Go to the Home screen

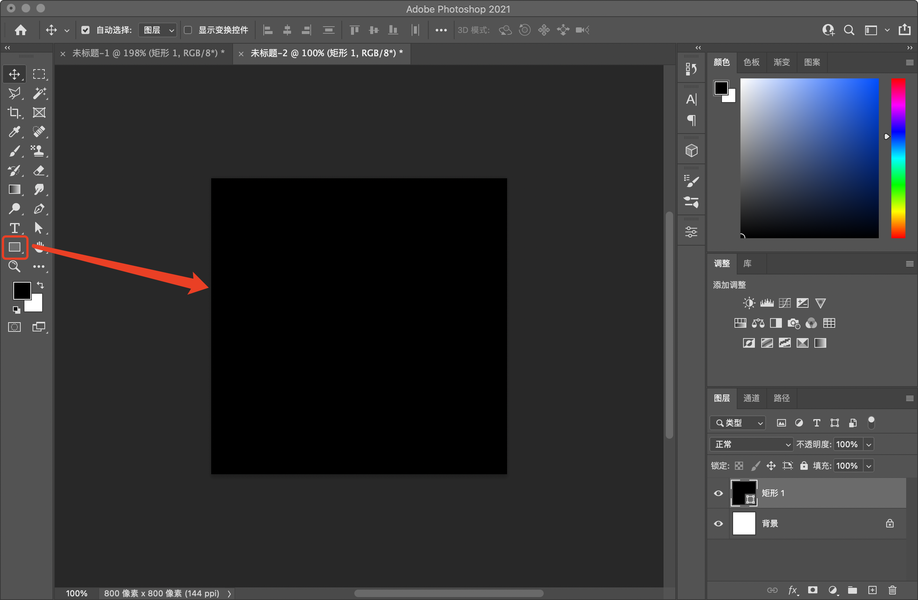click(x=20, y=30)
